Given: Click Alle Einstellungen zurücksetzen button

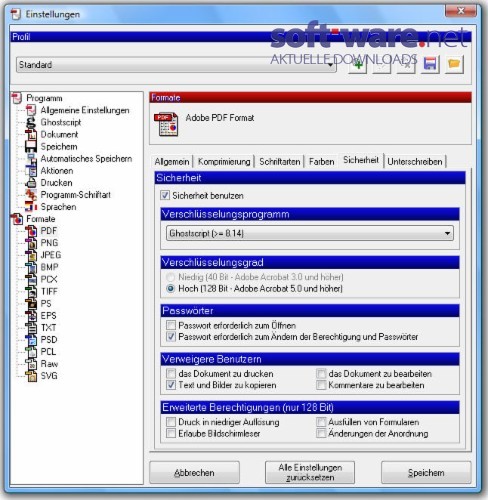Looking at the screenshot, I should click(x=310, y=472).
